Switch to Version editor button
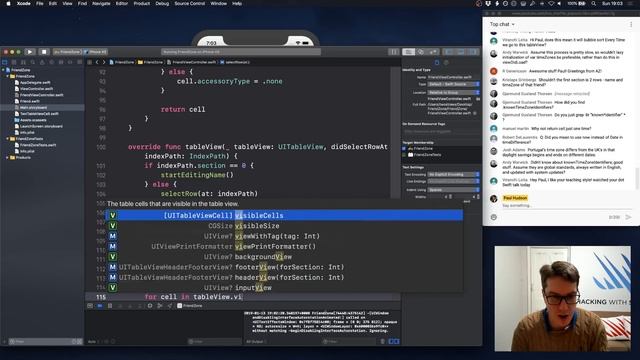This screenshot has height=360, width=640. 433,52
